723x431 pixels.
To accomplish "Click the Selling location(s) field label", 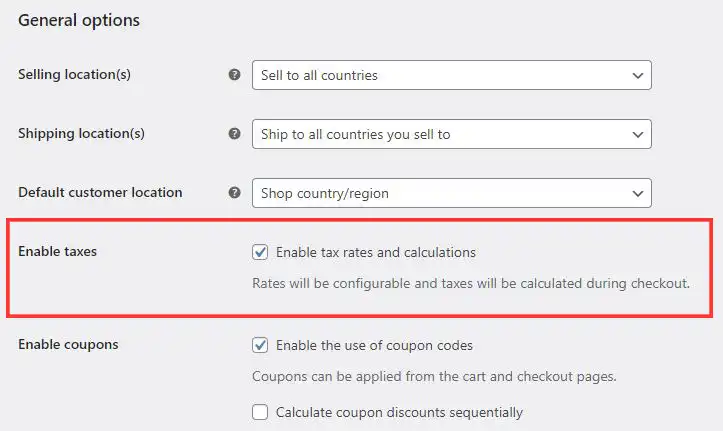I will (x=74, y=74).
